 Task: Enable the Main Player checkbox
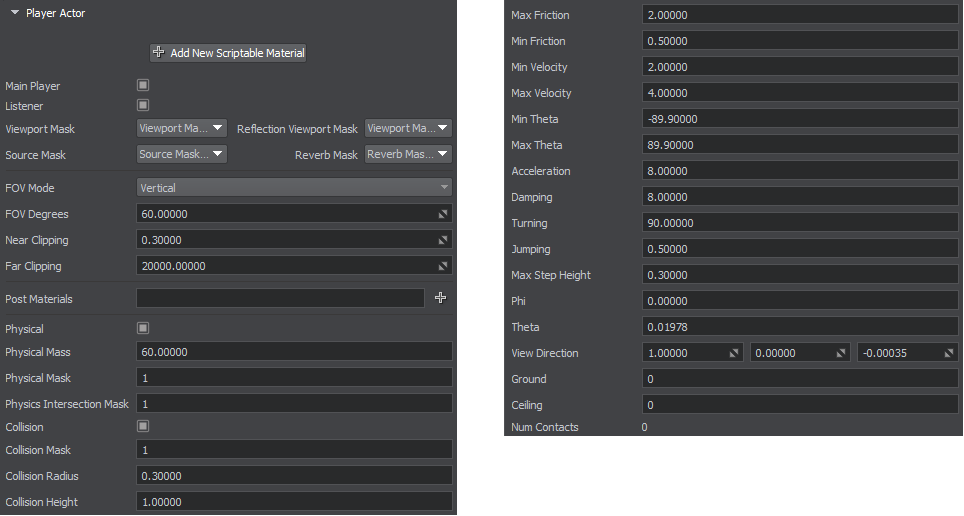point(143,86)
